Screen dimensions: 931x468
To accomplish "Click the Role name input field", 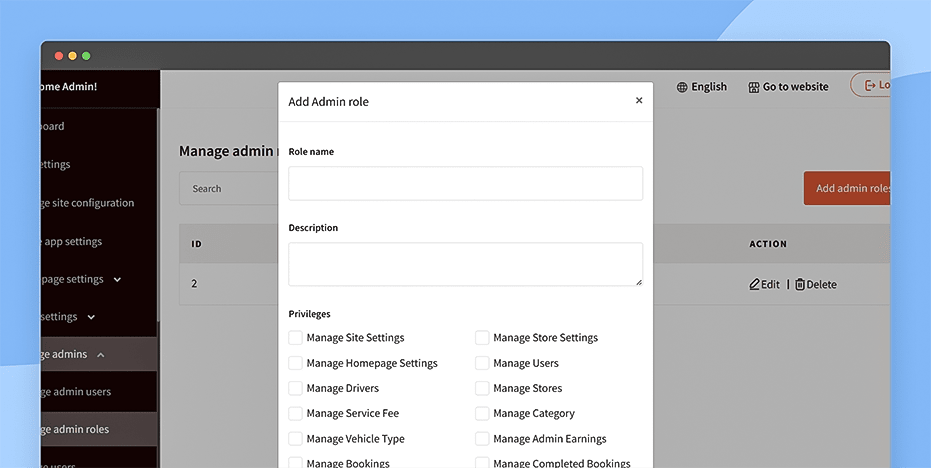I will pos(466,183).
